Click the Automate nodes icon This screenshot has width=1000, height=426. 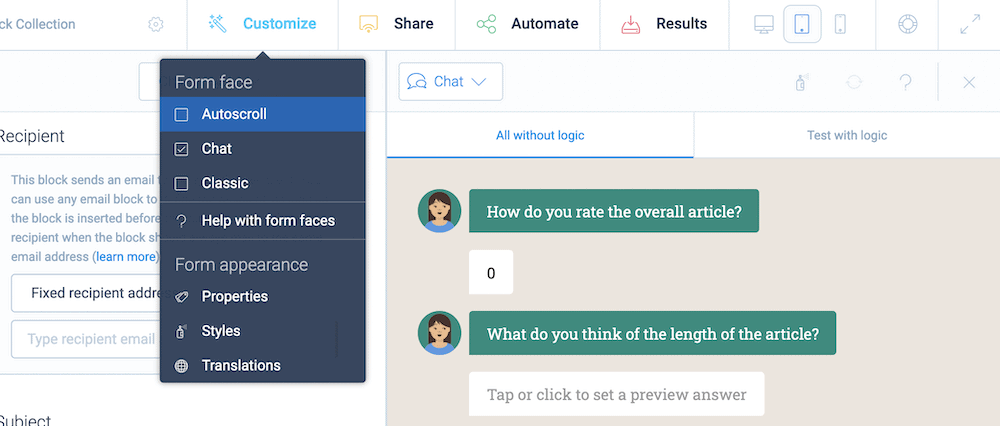click(486, 24)
